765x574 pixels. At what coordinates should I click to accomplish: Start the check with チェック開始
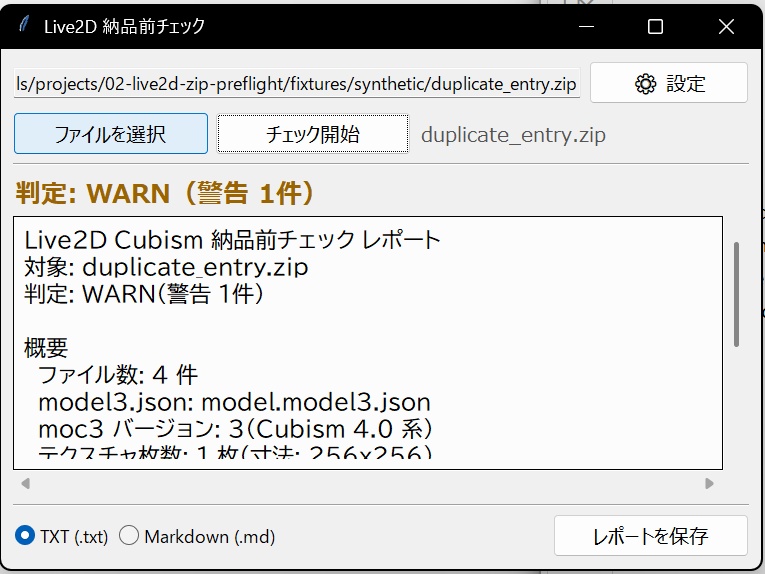[x=313, y=134]
